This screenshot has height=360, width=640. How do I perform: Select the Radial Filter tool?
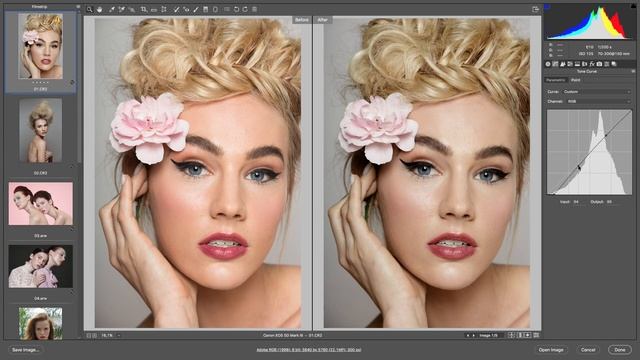point(215,9)
